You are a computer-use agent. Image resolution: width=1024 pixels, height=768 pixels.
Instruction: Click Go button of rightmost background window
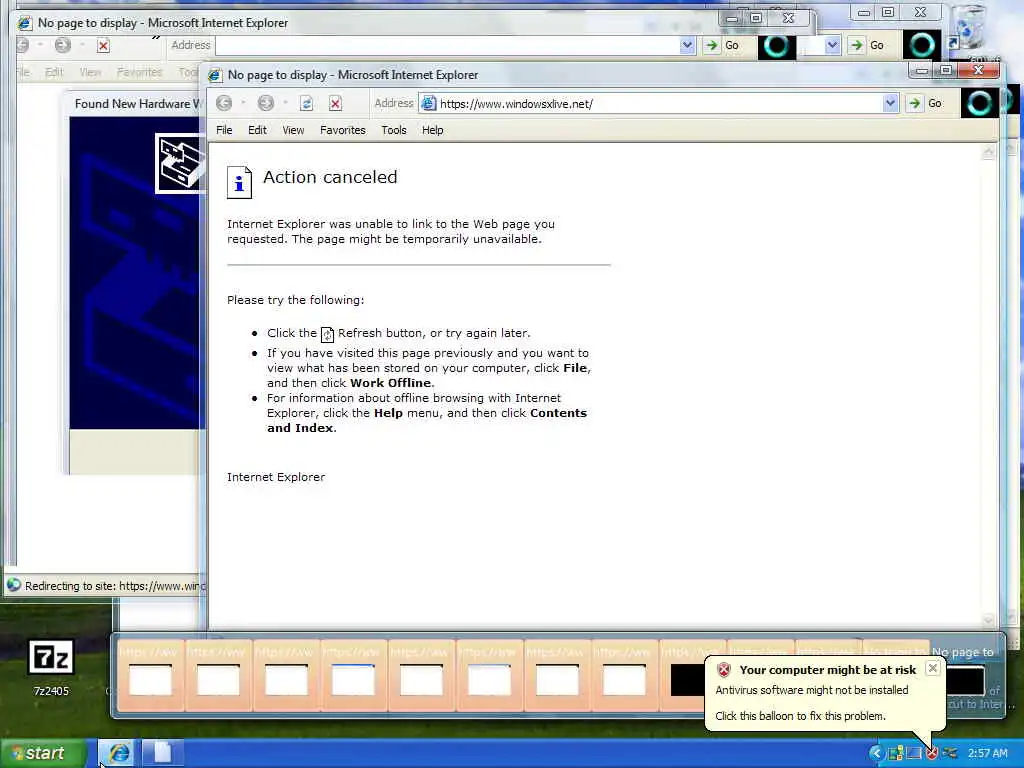(x=867, y=46)
